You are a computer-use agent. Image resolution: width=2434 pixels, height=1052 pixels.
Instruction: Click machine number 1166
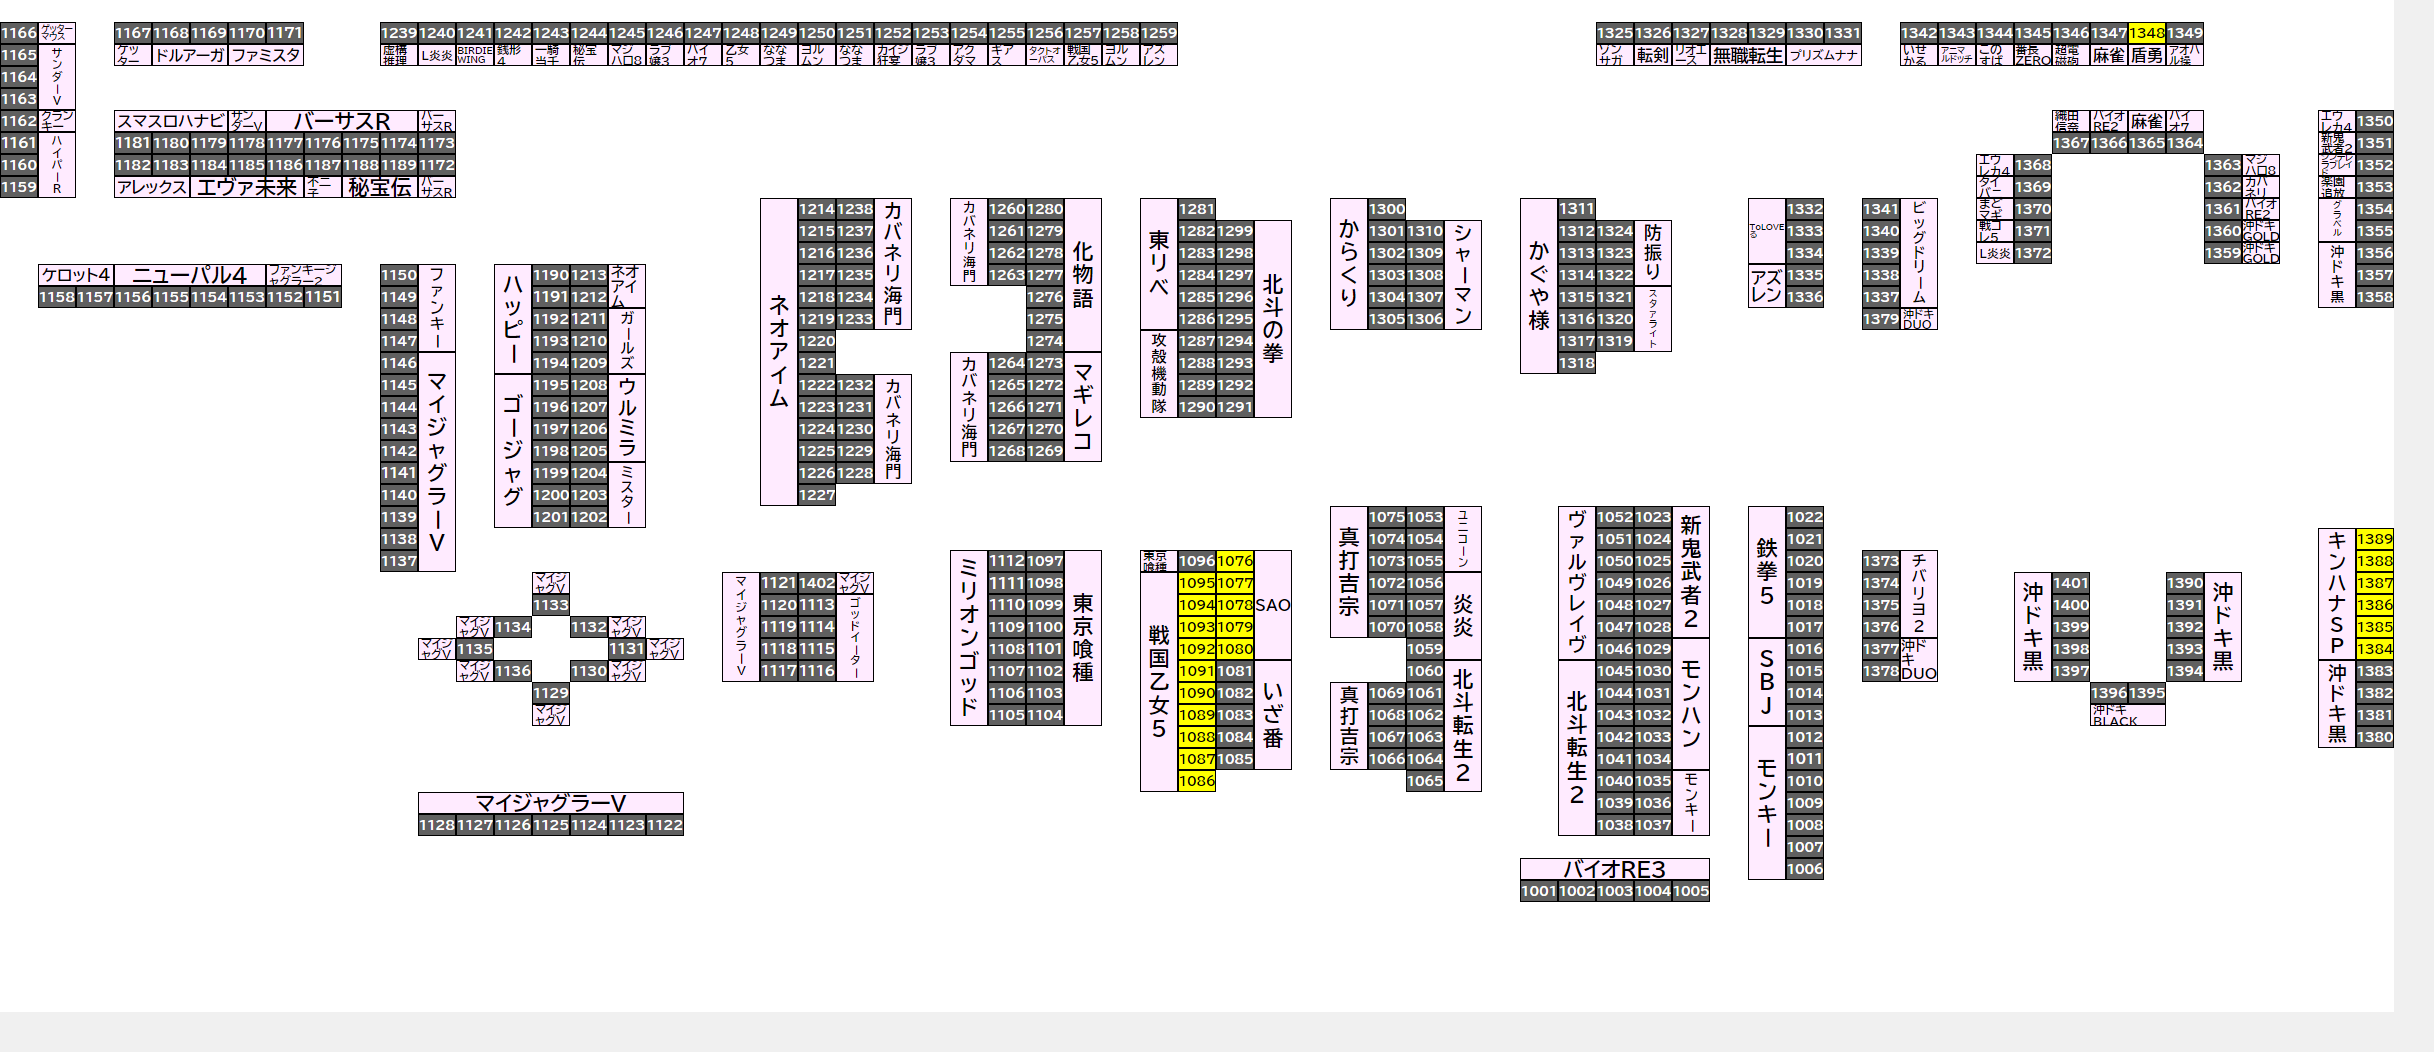(x=19, y=33)
